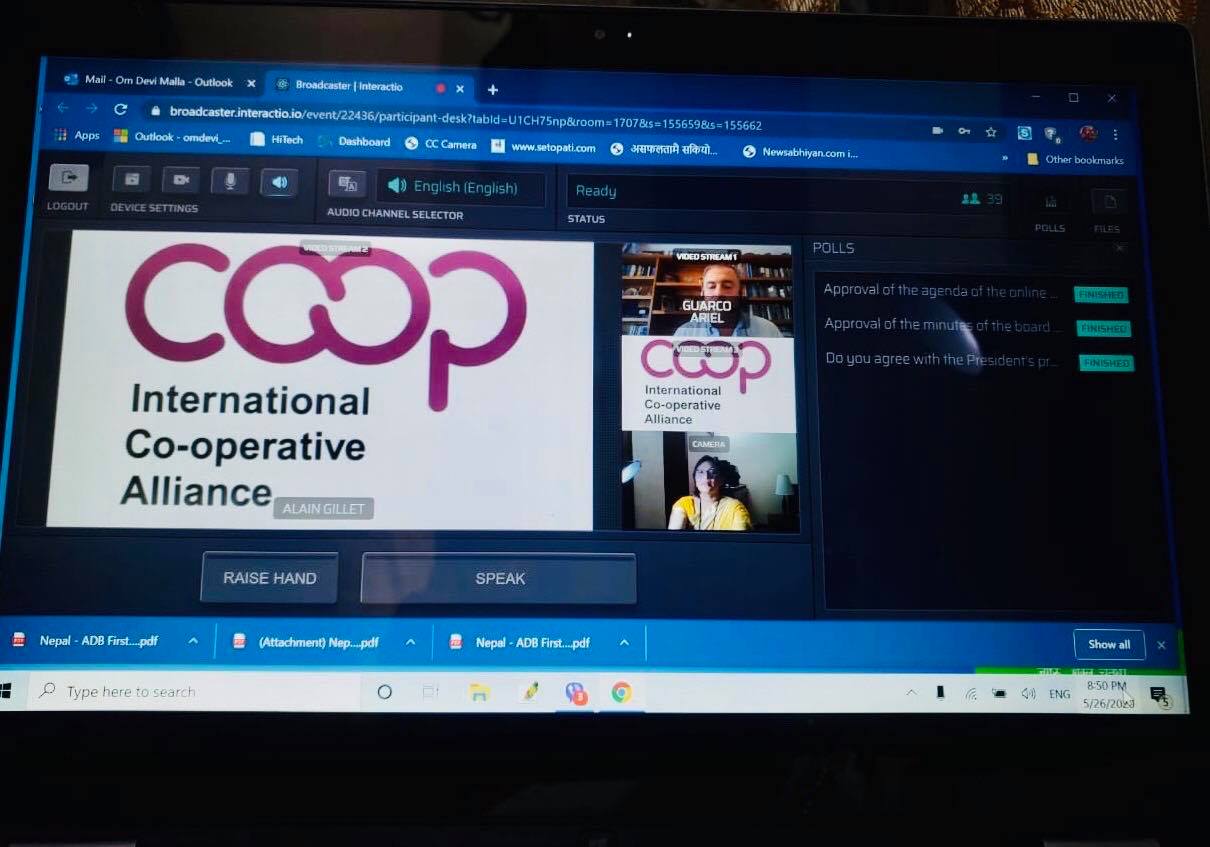Open a new browser tab

pos(492,90)
